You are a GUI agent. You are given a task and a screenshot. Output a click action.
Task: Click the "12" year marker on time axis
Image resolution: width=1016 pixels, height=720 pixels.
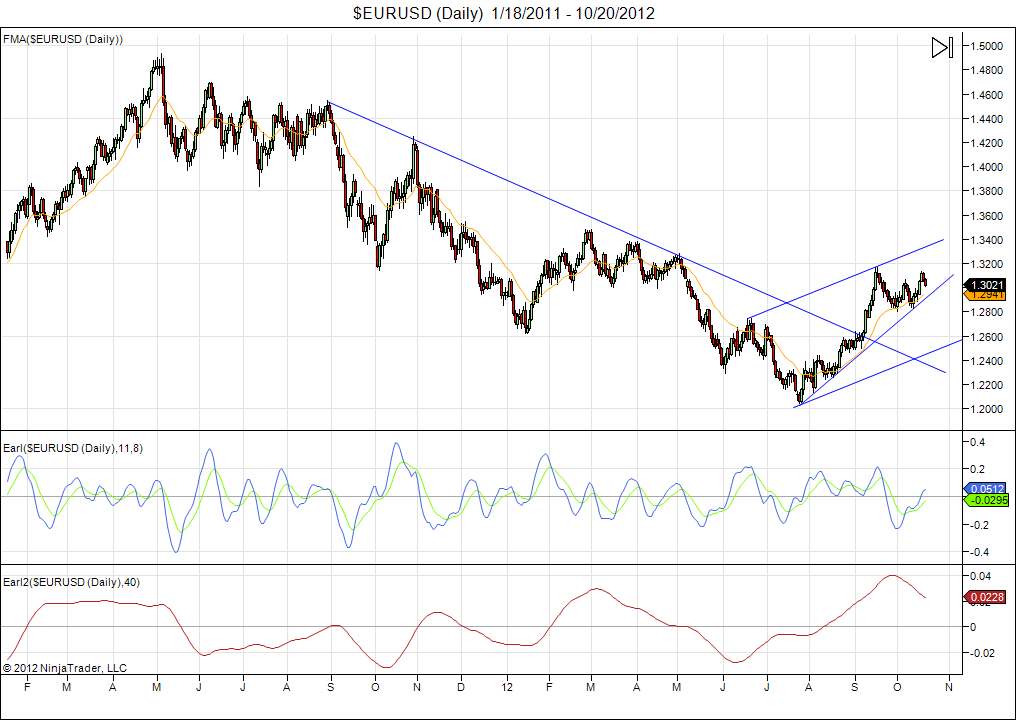point(507,688)
